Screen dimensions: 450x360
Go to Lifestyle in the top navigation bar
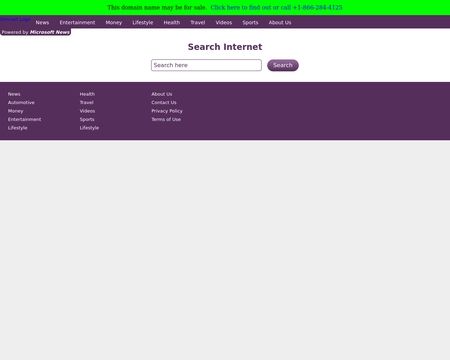(143, 22)
